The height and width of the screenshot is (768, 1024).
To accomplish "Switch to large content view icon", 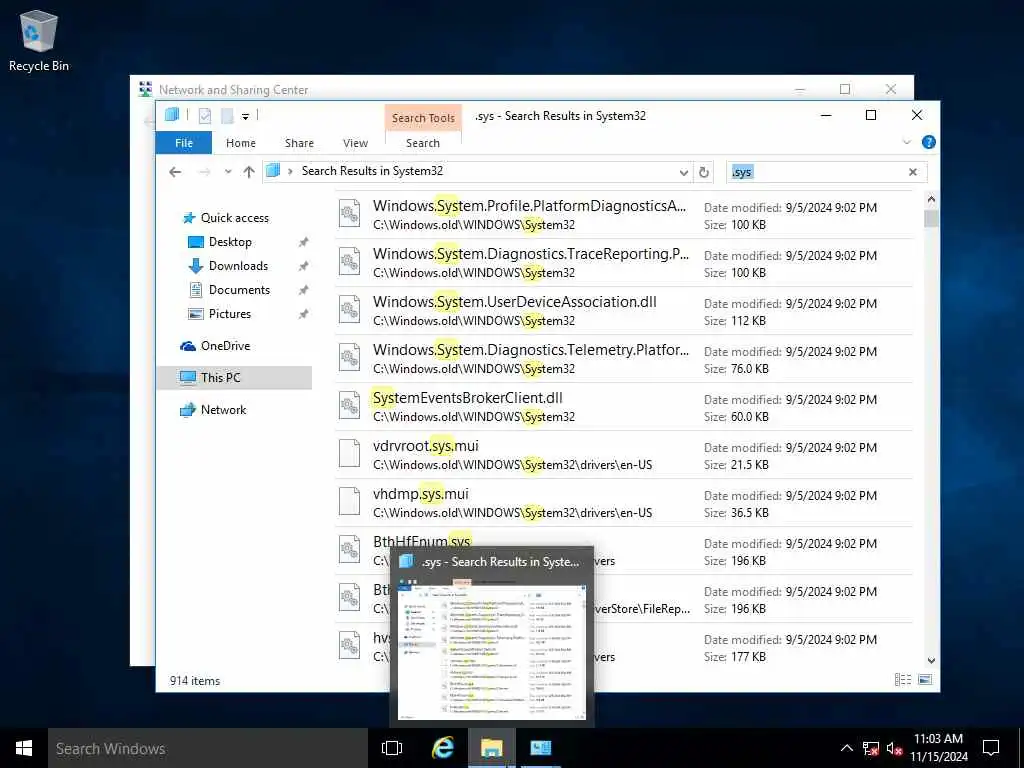I will tap(925, 680).
